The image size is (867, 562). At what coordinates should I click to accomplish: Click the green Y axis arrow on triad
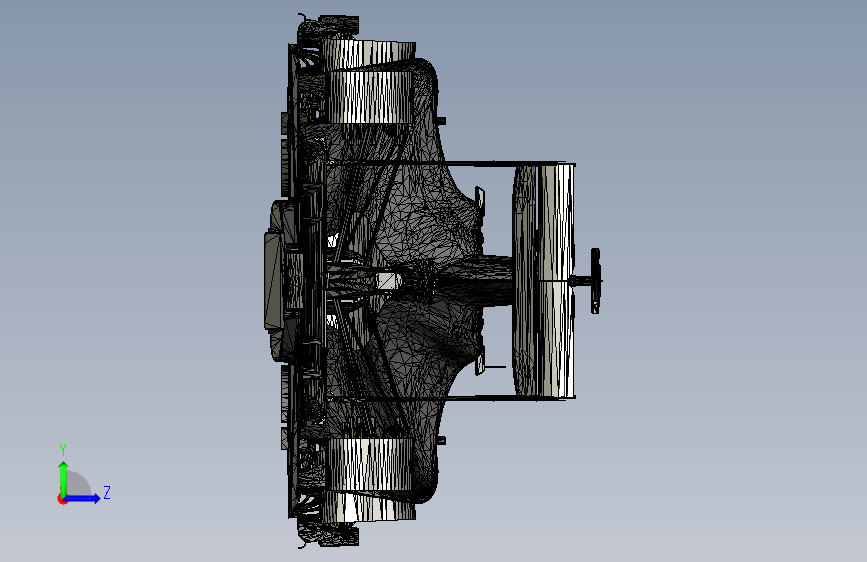click(x=64, y=478)
